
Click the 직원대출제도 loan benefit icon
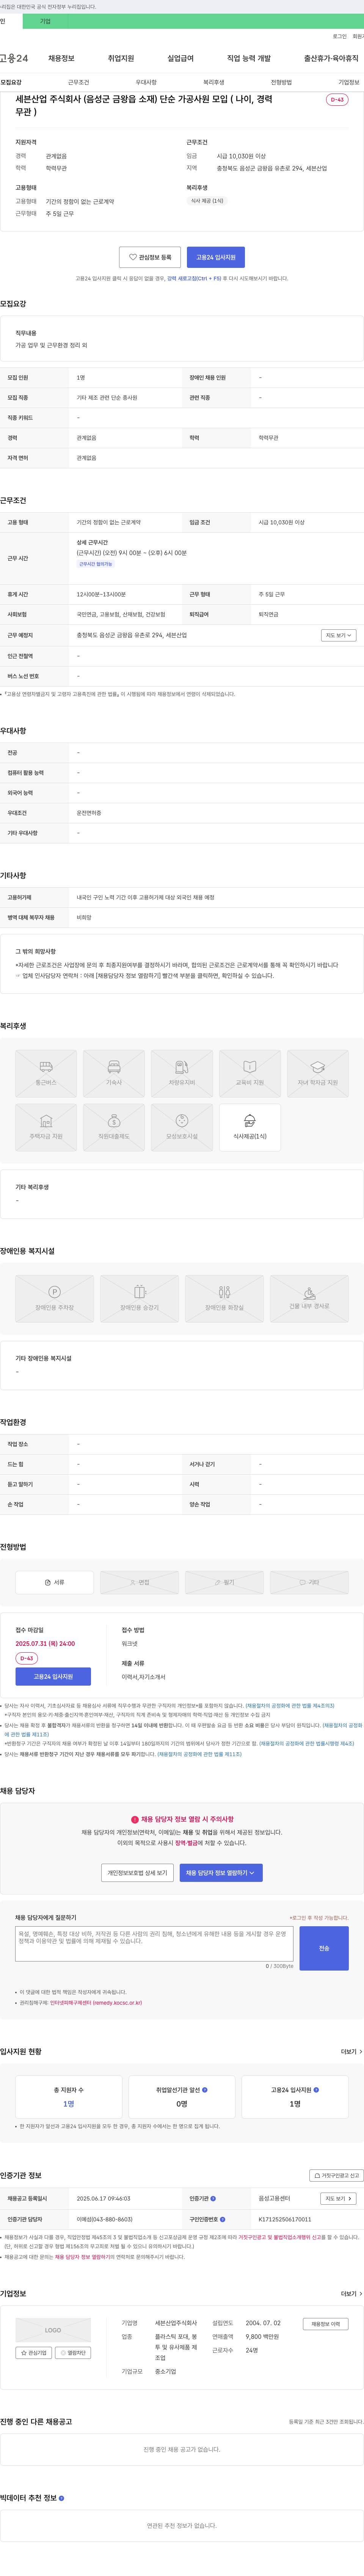(x=114, y=1127)
